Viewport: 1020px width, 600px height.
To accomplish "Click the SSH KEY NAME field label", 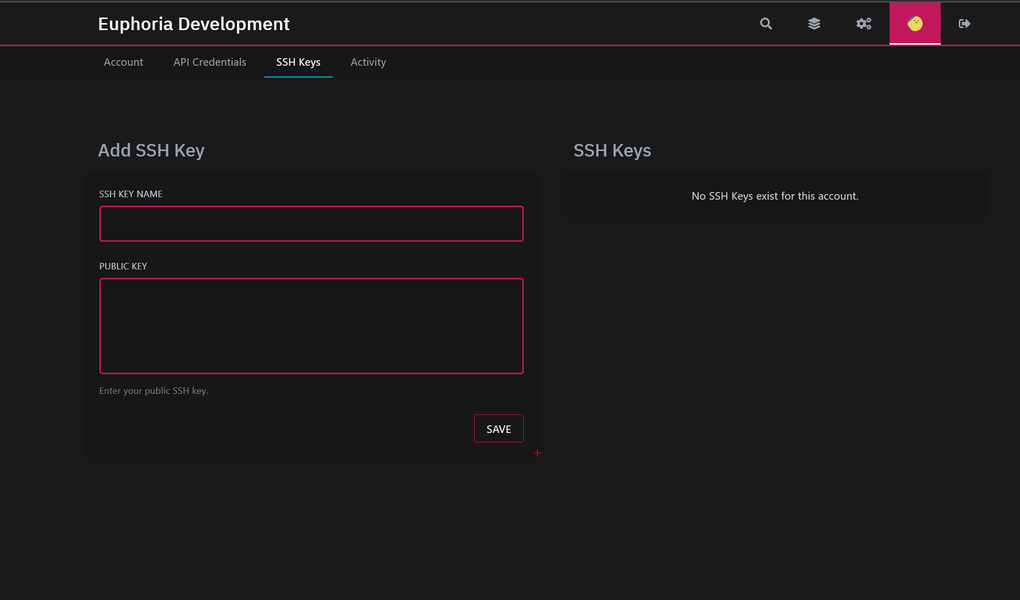I will (x=131, y=194).
